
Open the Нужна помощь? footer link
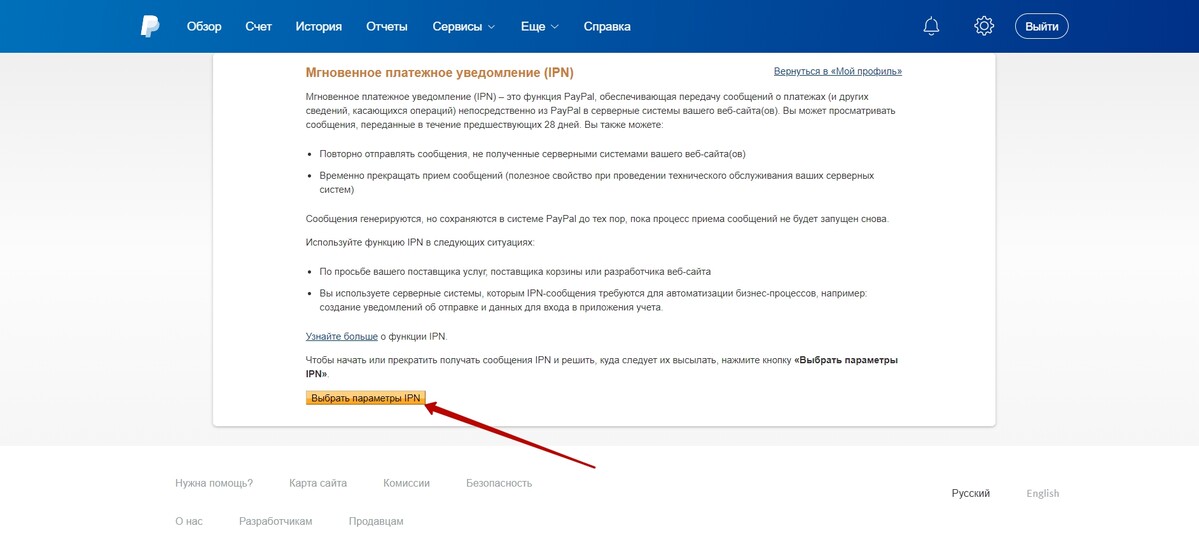[x=214, y=483]
